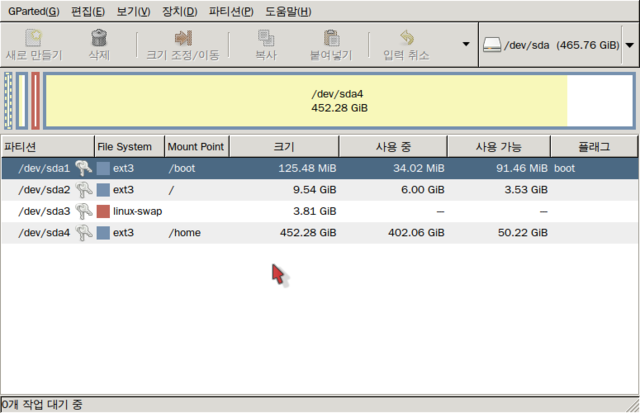Open the 파티션(P) menu
640x413 pixels.
pyautogui.click(x=231, y=11)
